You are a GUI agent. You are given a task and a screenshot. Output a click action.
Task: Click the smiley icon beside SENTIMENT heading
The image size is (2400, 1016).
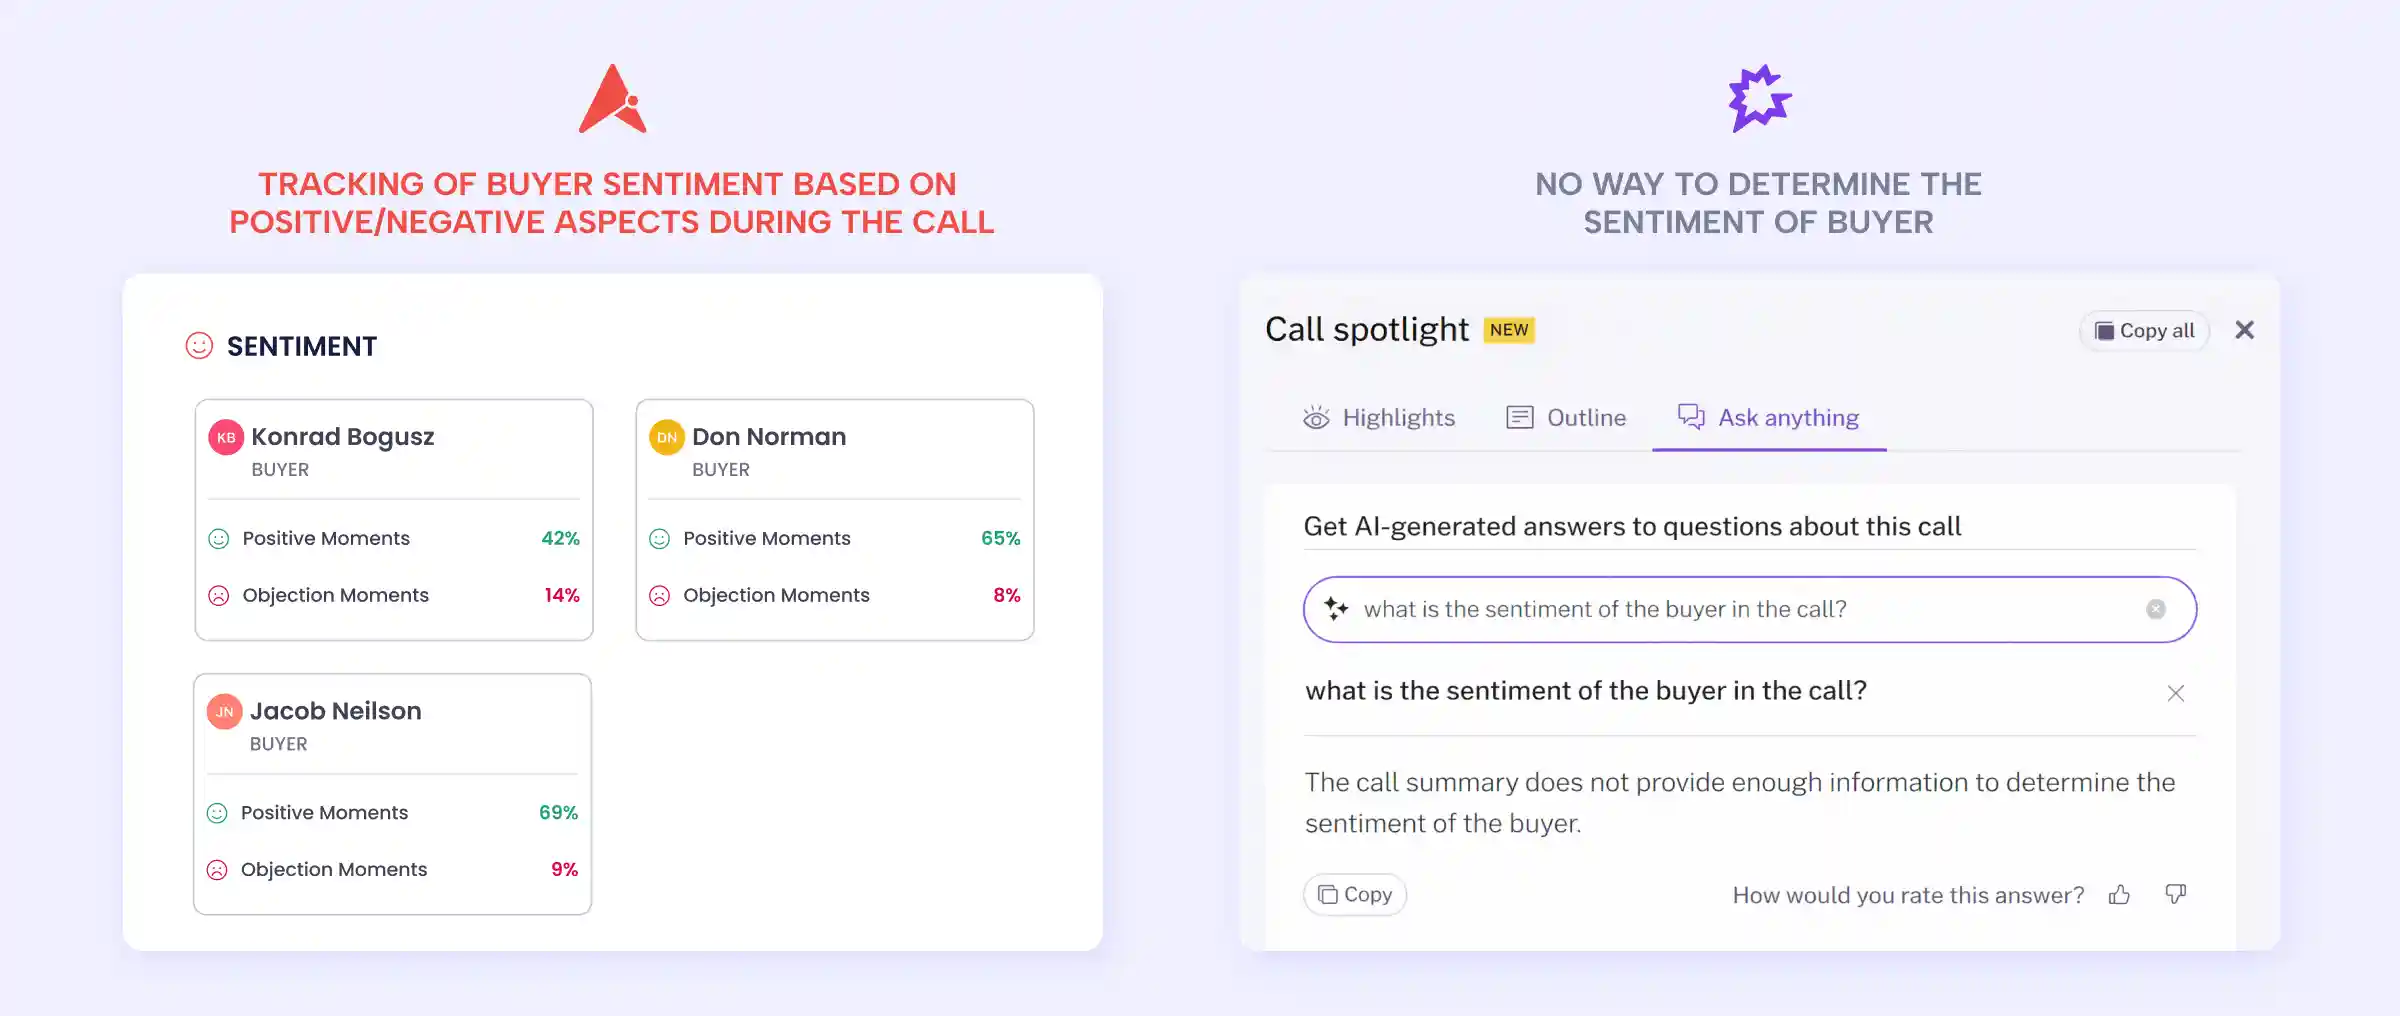(200, 346)
